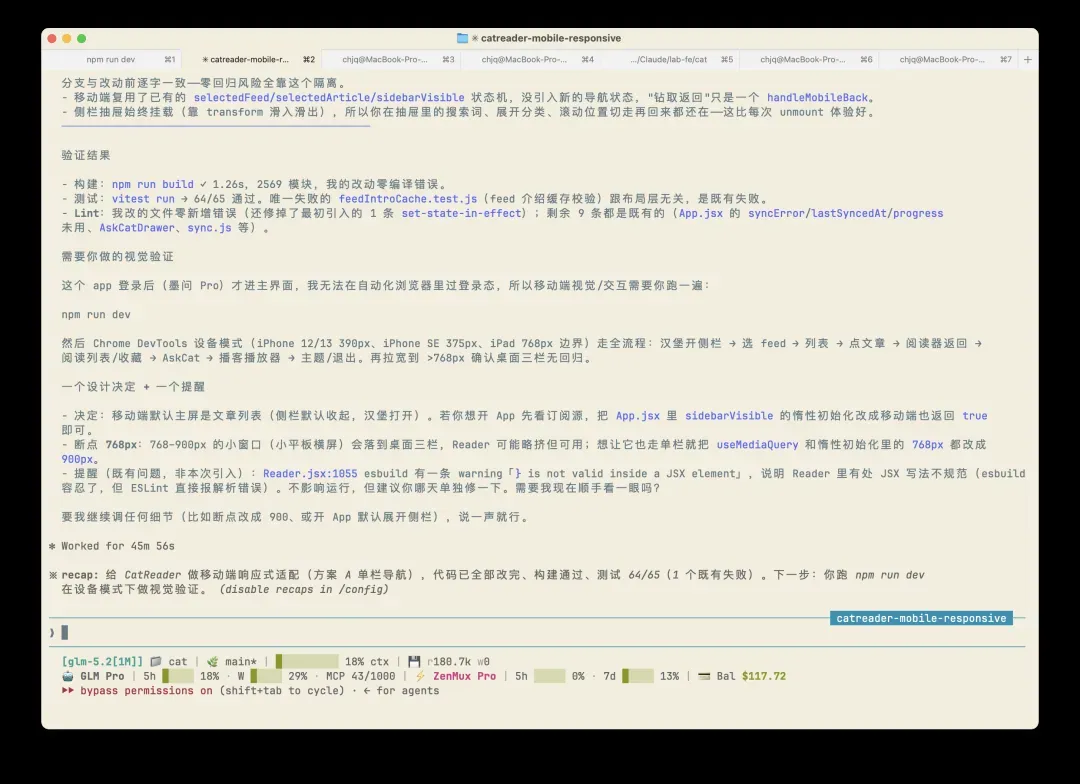Image resolution: width=1080 pixels, height=784 pixels.
Task: Click the feedIntroCache.test.js file name
Action: (408, 199)
